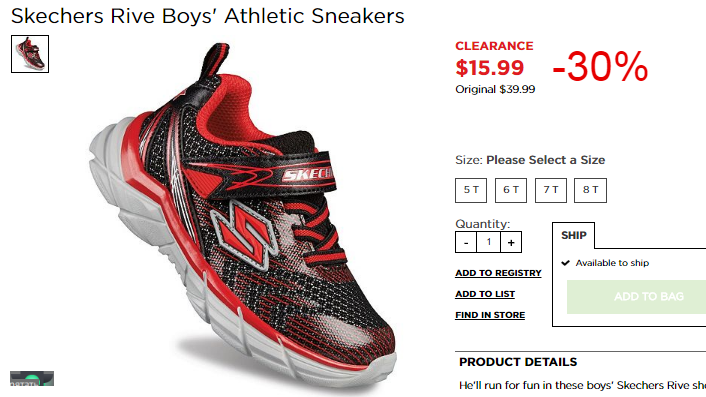Choose the 7 T size option
Screen dimensions: 706x397
tap(551, 190)
